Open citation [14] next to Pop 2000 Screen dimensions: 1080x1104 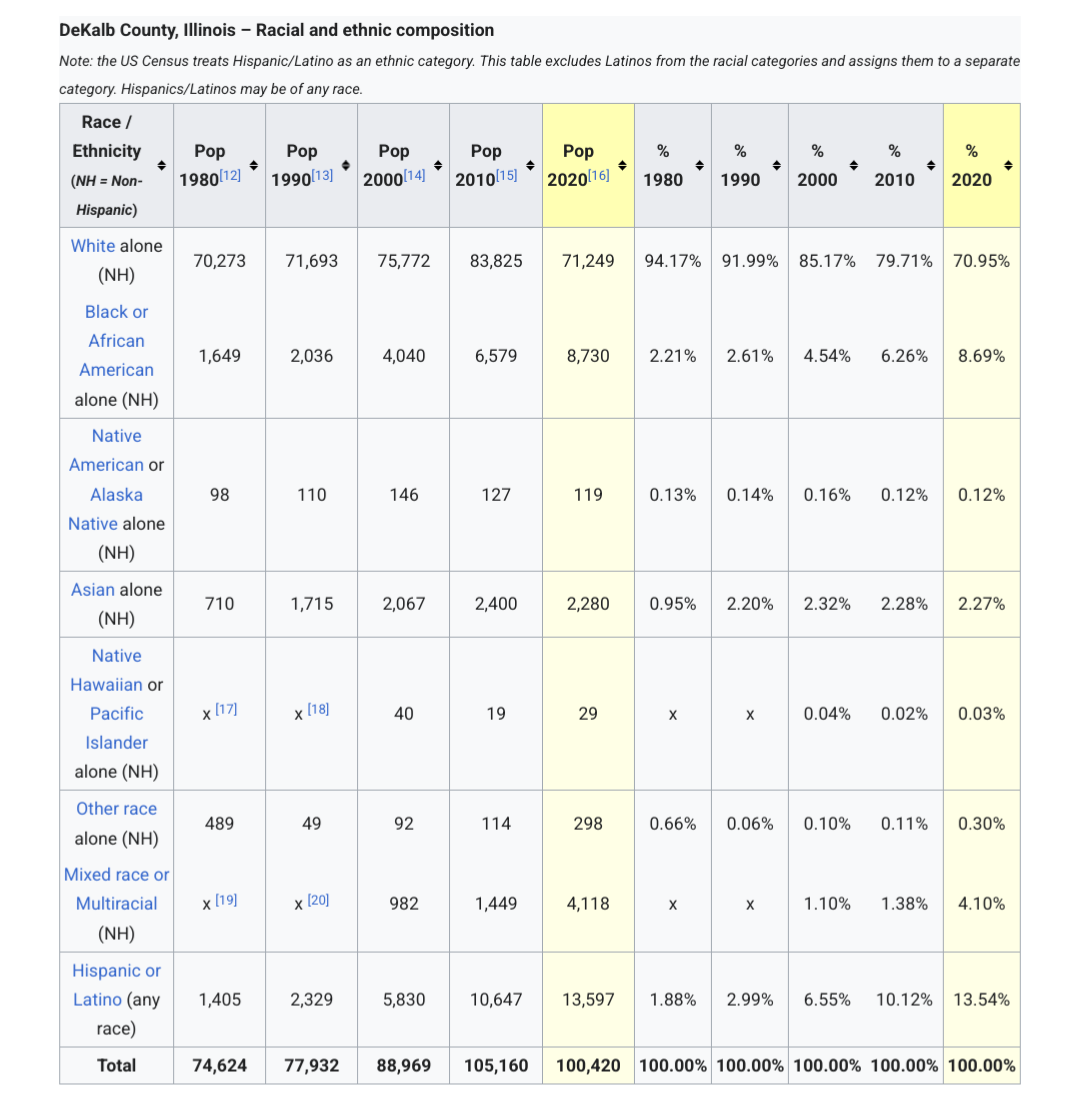tap(415, 175)
